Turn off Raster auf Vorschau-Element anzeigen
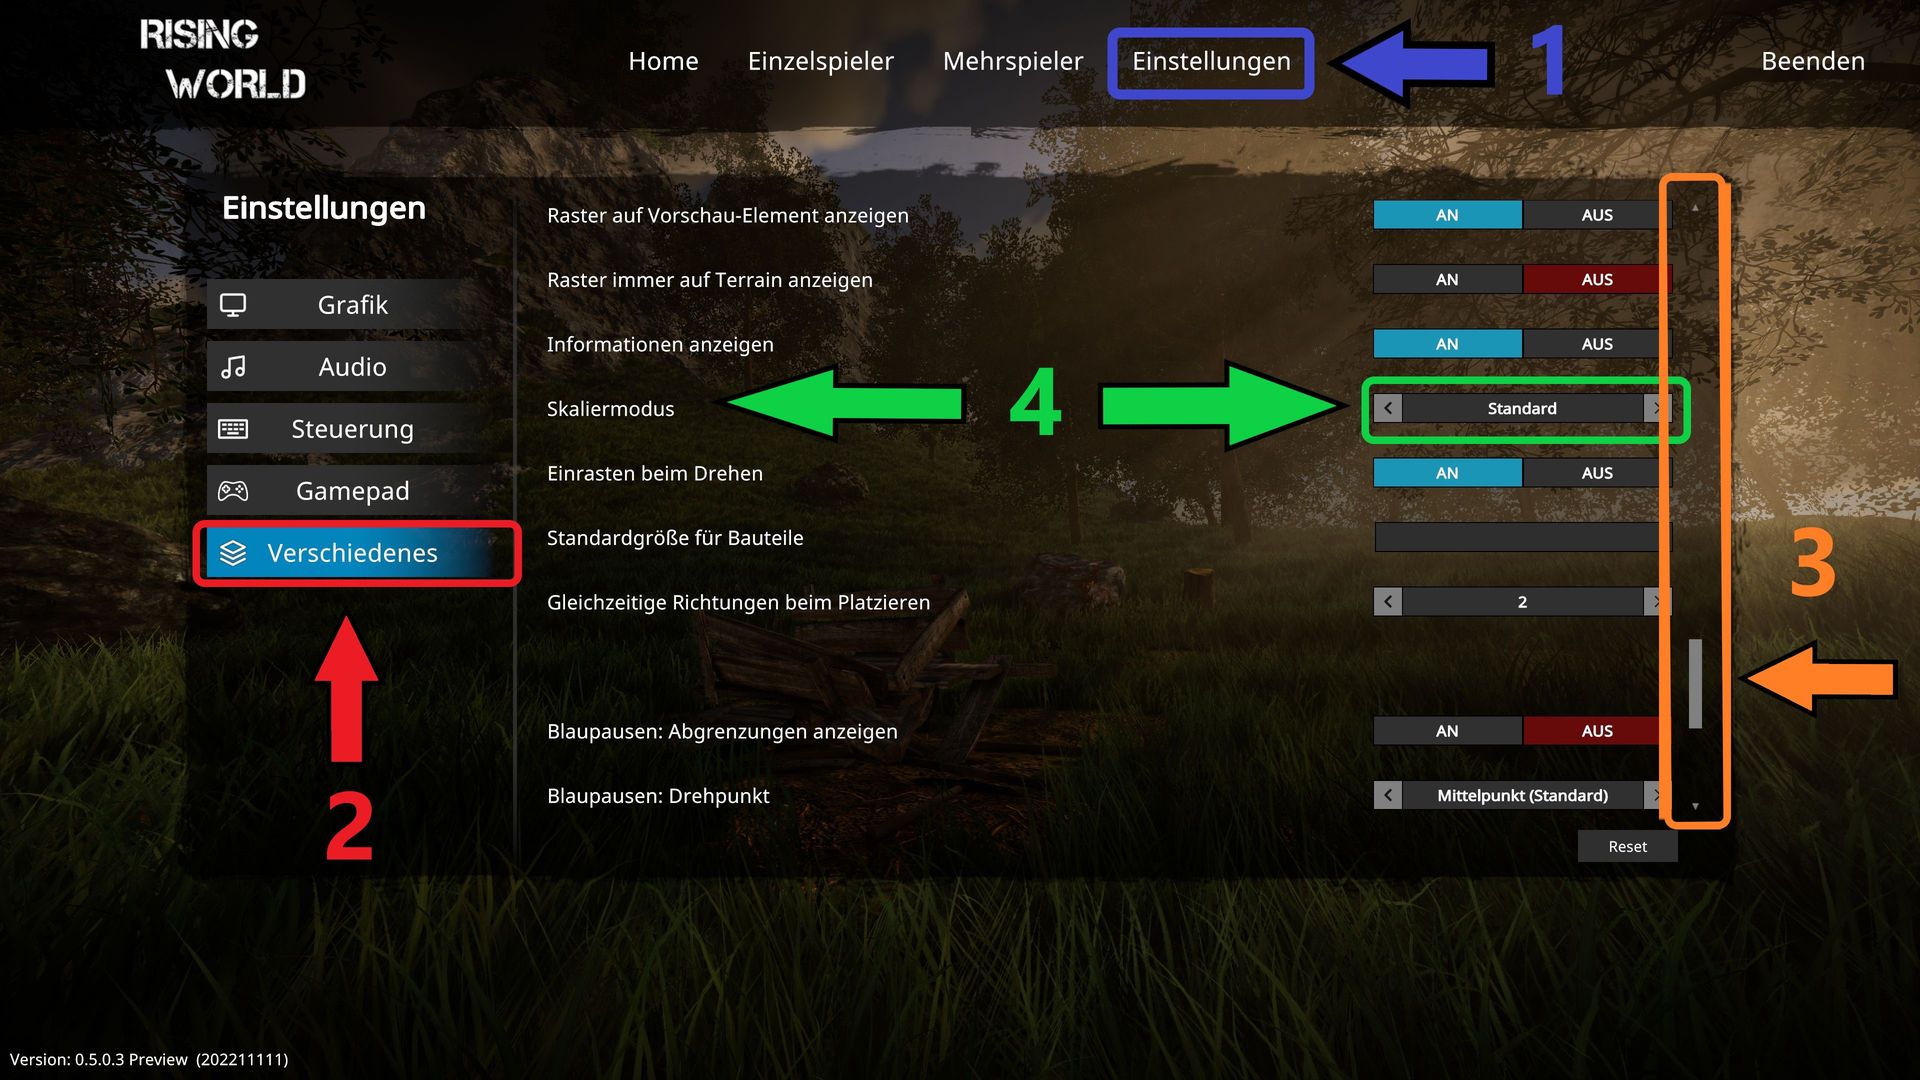Viewport: 1920px width, 1080px height. (x=1596, y=215)
